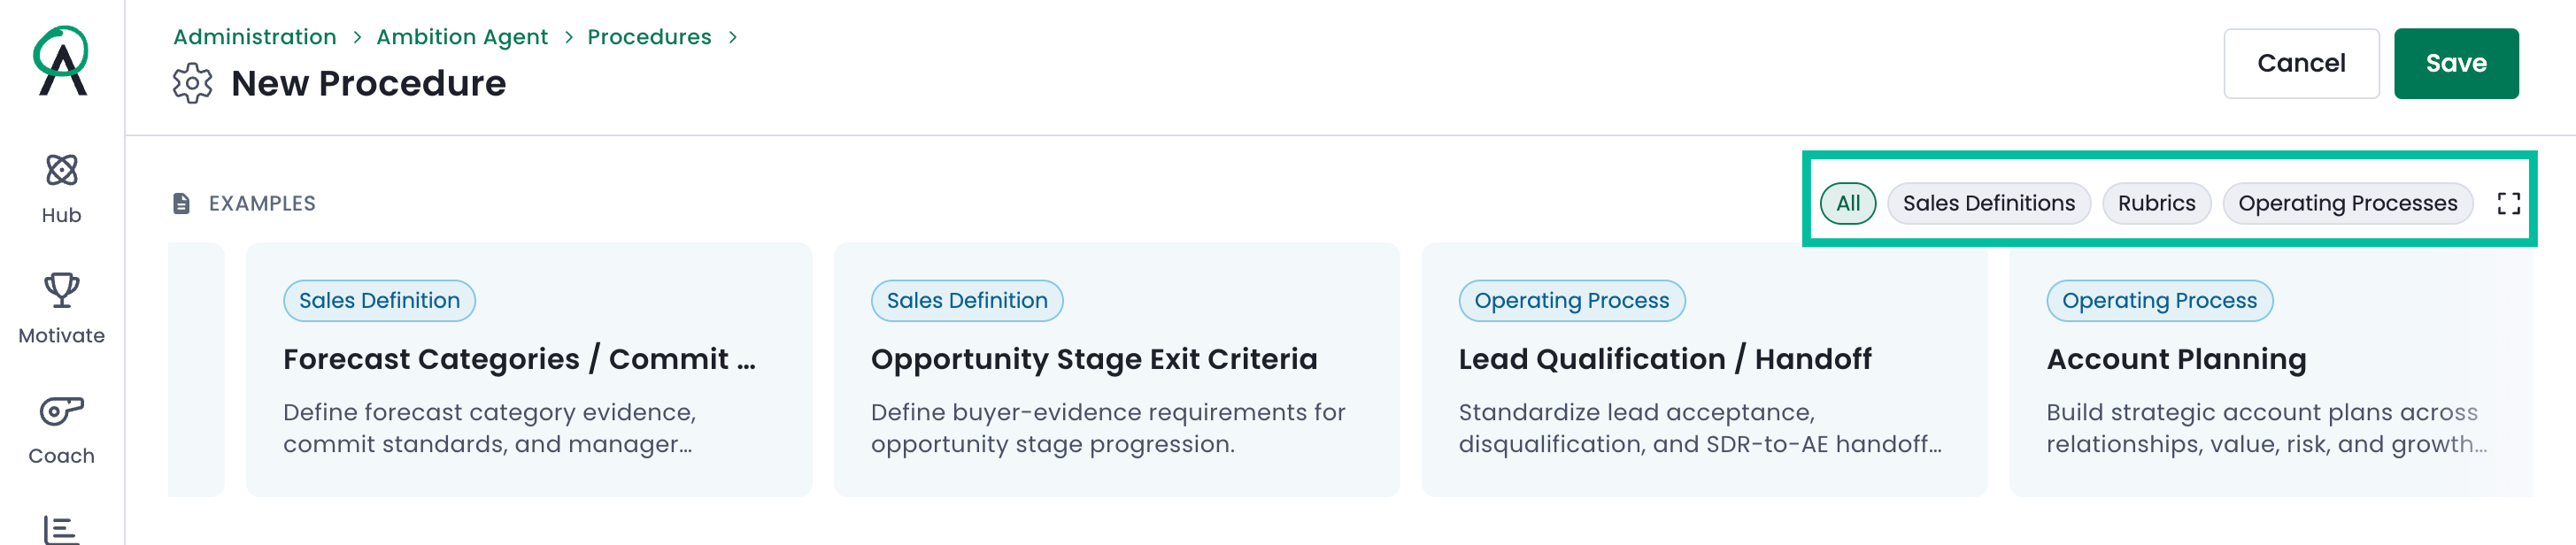
Task: Expand examples with the fullscreen icon
Action: tap(2508, 204)
